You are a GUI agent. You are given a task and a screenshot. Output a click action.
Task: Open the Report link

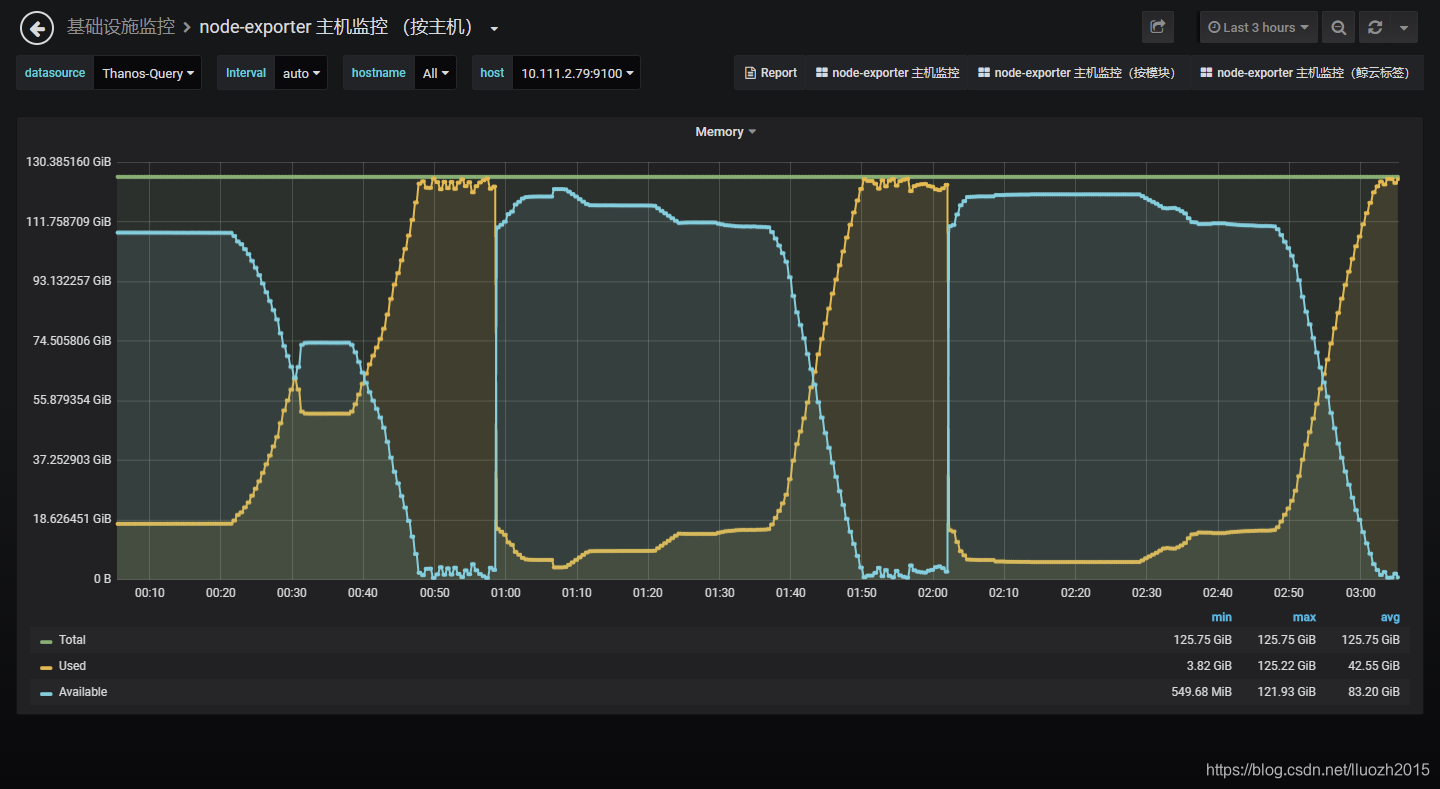pyautogui.click(x=771, y=73)
